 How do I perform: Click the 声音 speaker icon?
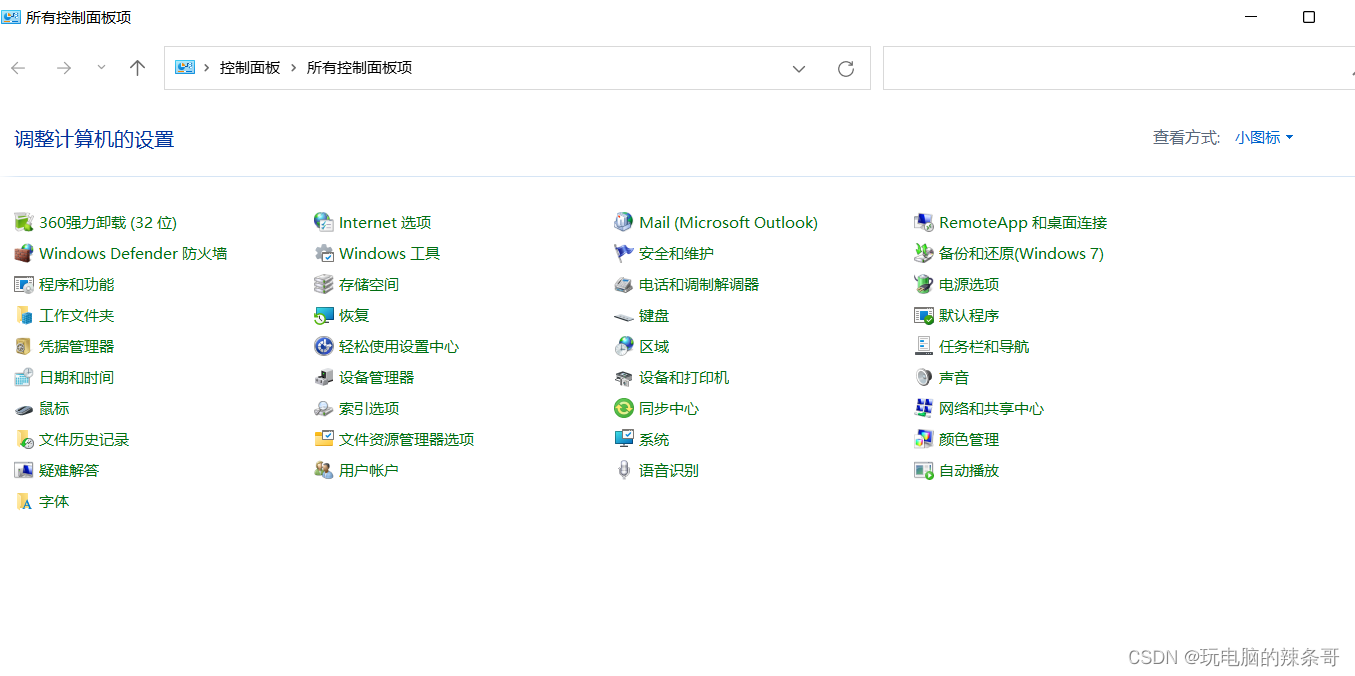tap(924, 377)
